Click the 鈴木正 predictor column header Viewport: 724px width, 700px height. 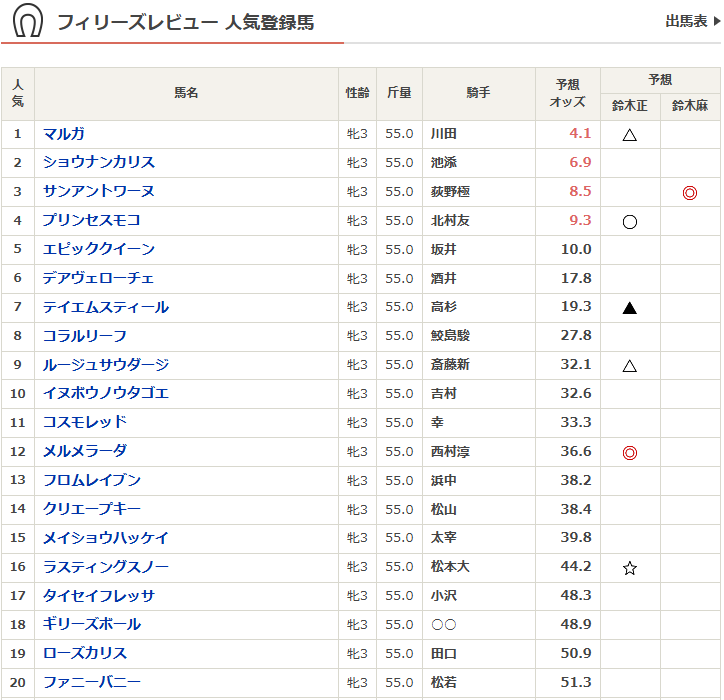coord(630,106)
